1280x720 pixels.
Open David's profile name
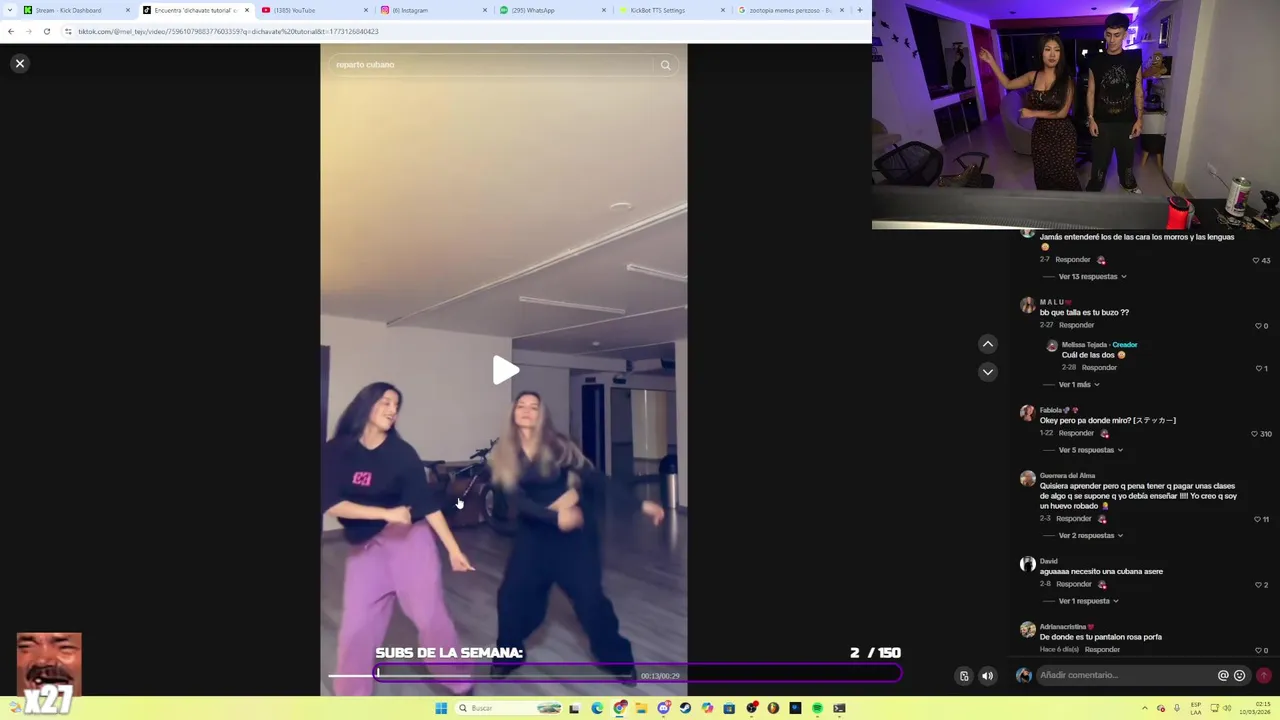coord(1048,561)
